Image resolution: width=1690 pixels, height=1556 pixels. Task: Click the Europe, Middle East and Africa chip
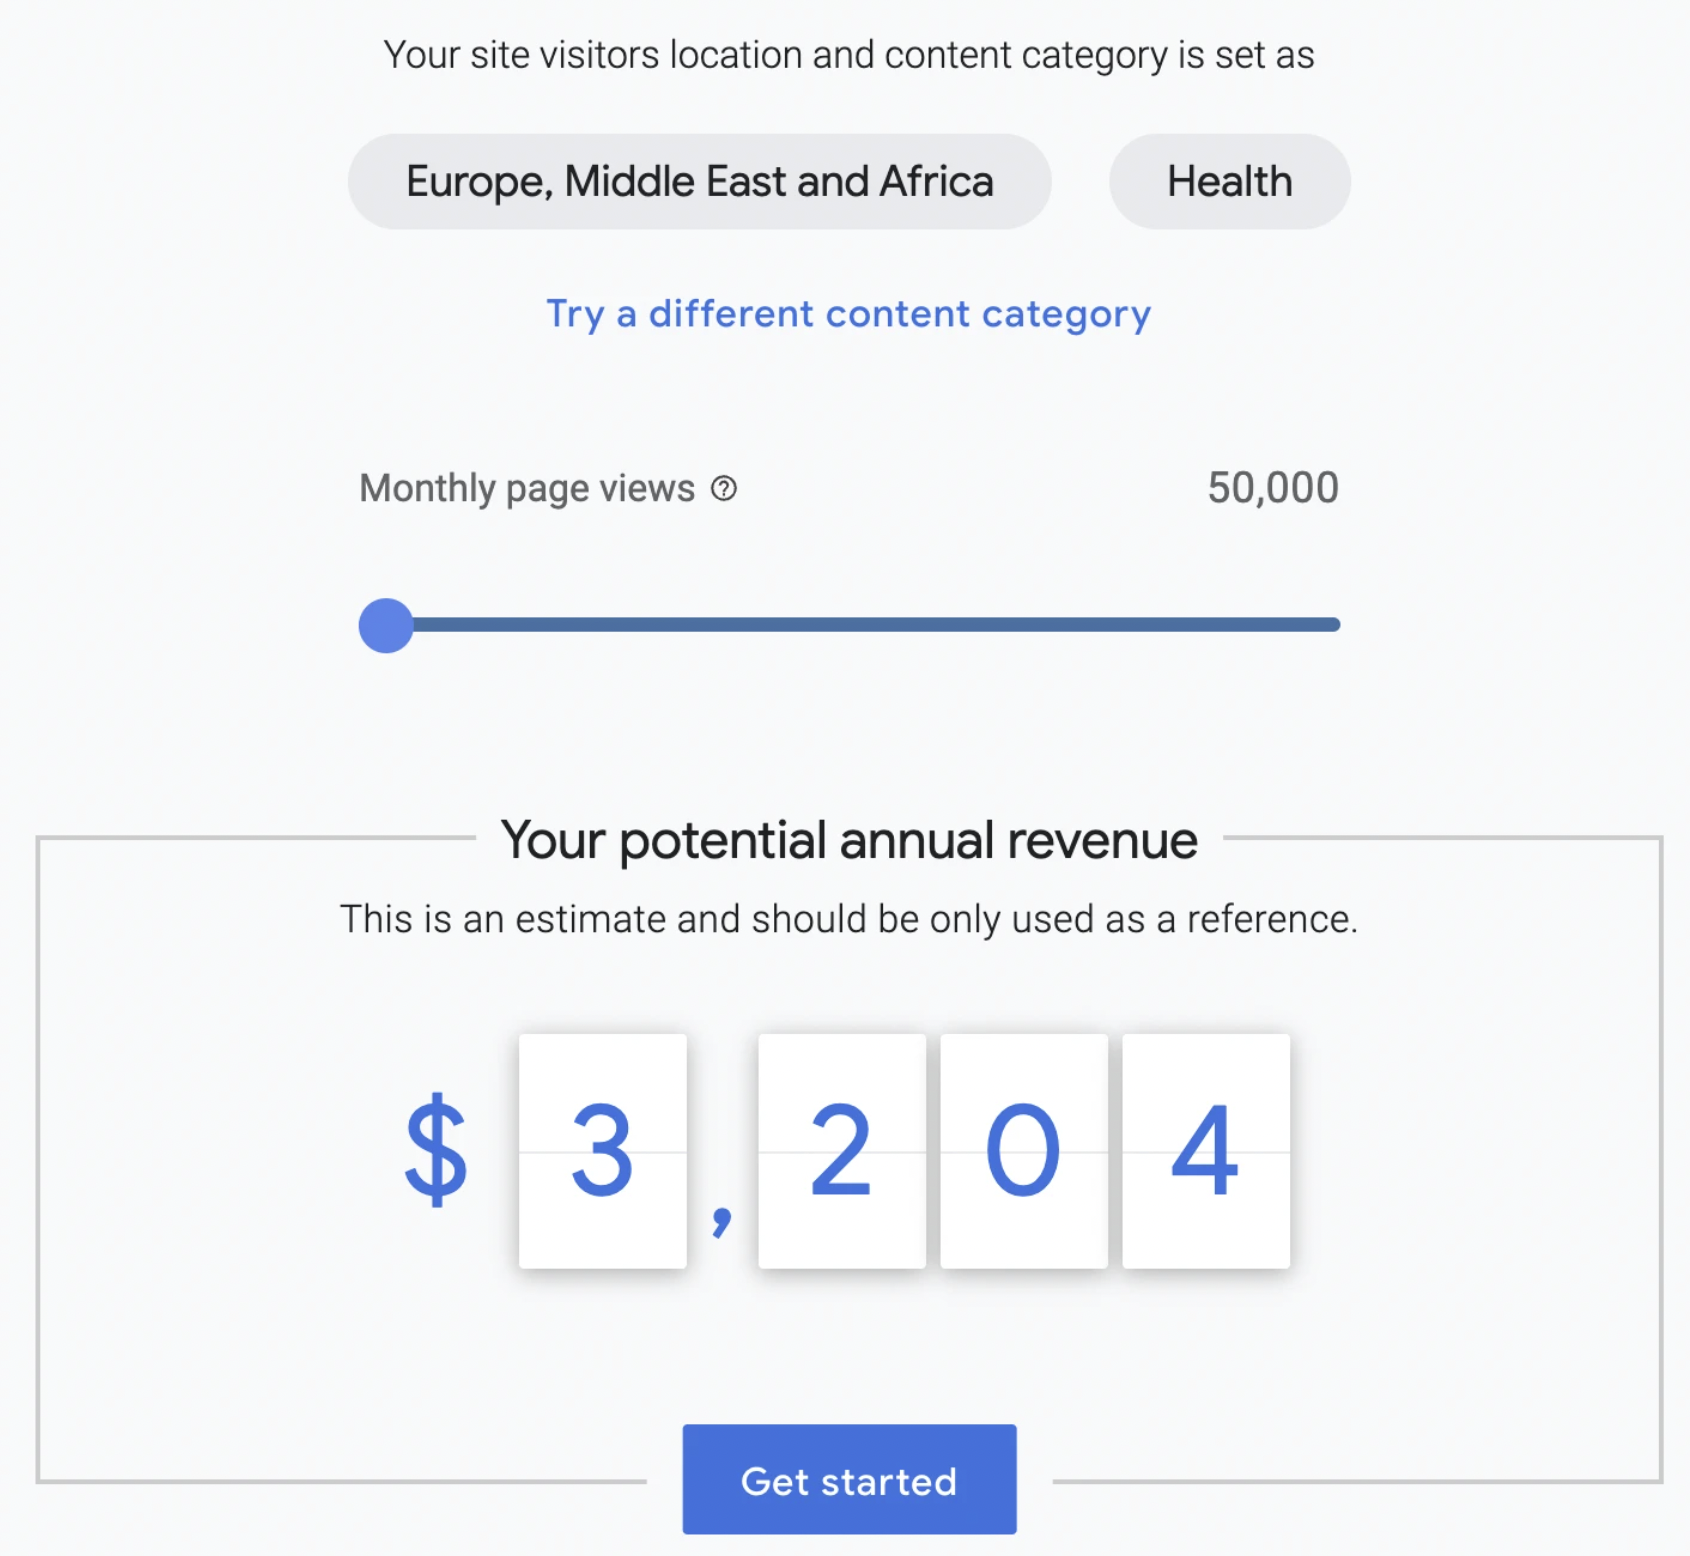click(698, 181)
